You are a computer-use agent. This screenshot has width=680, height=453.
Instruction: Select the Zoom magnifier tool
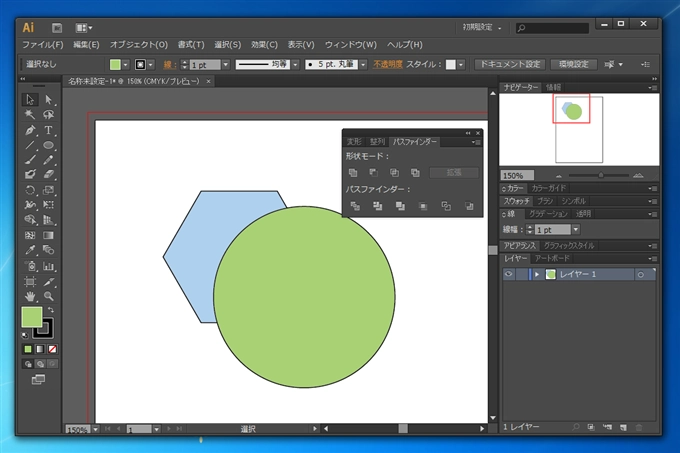pos(48,297)
